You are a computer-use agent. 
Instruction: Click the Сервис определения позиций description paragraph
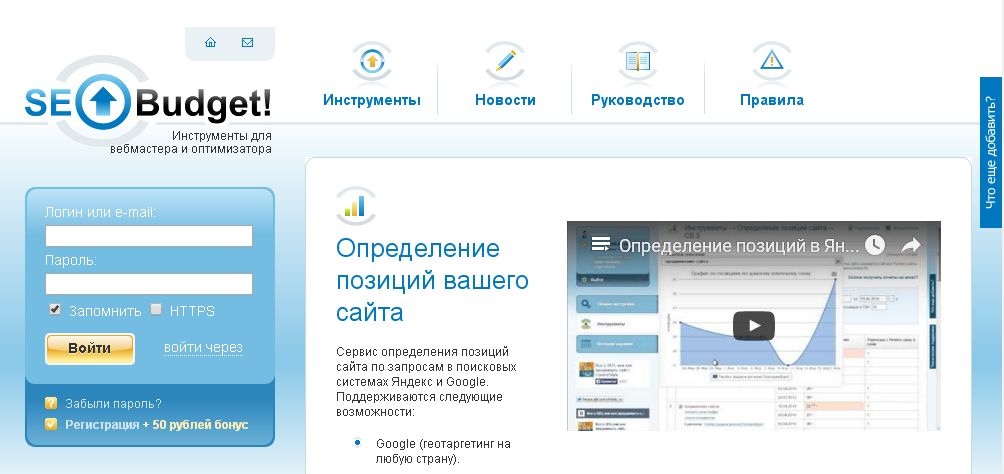click(426, 382)
